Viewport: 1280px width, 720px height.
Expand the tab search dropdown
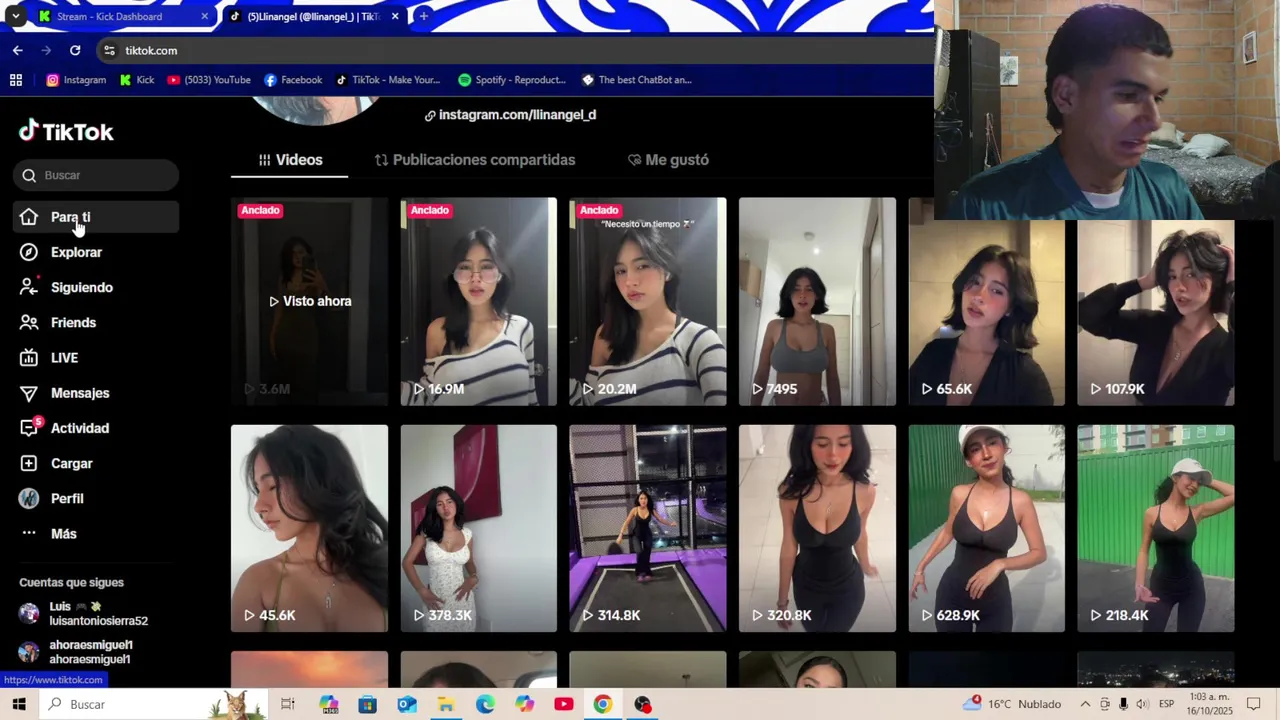[15, 16]
